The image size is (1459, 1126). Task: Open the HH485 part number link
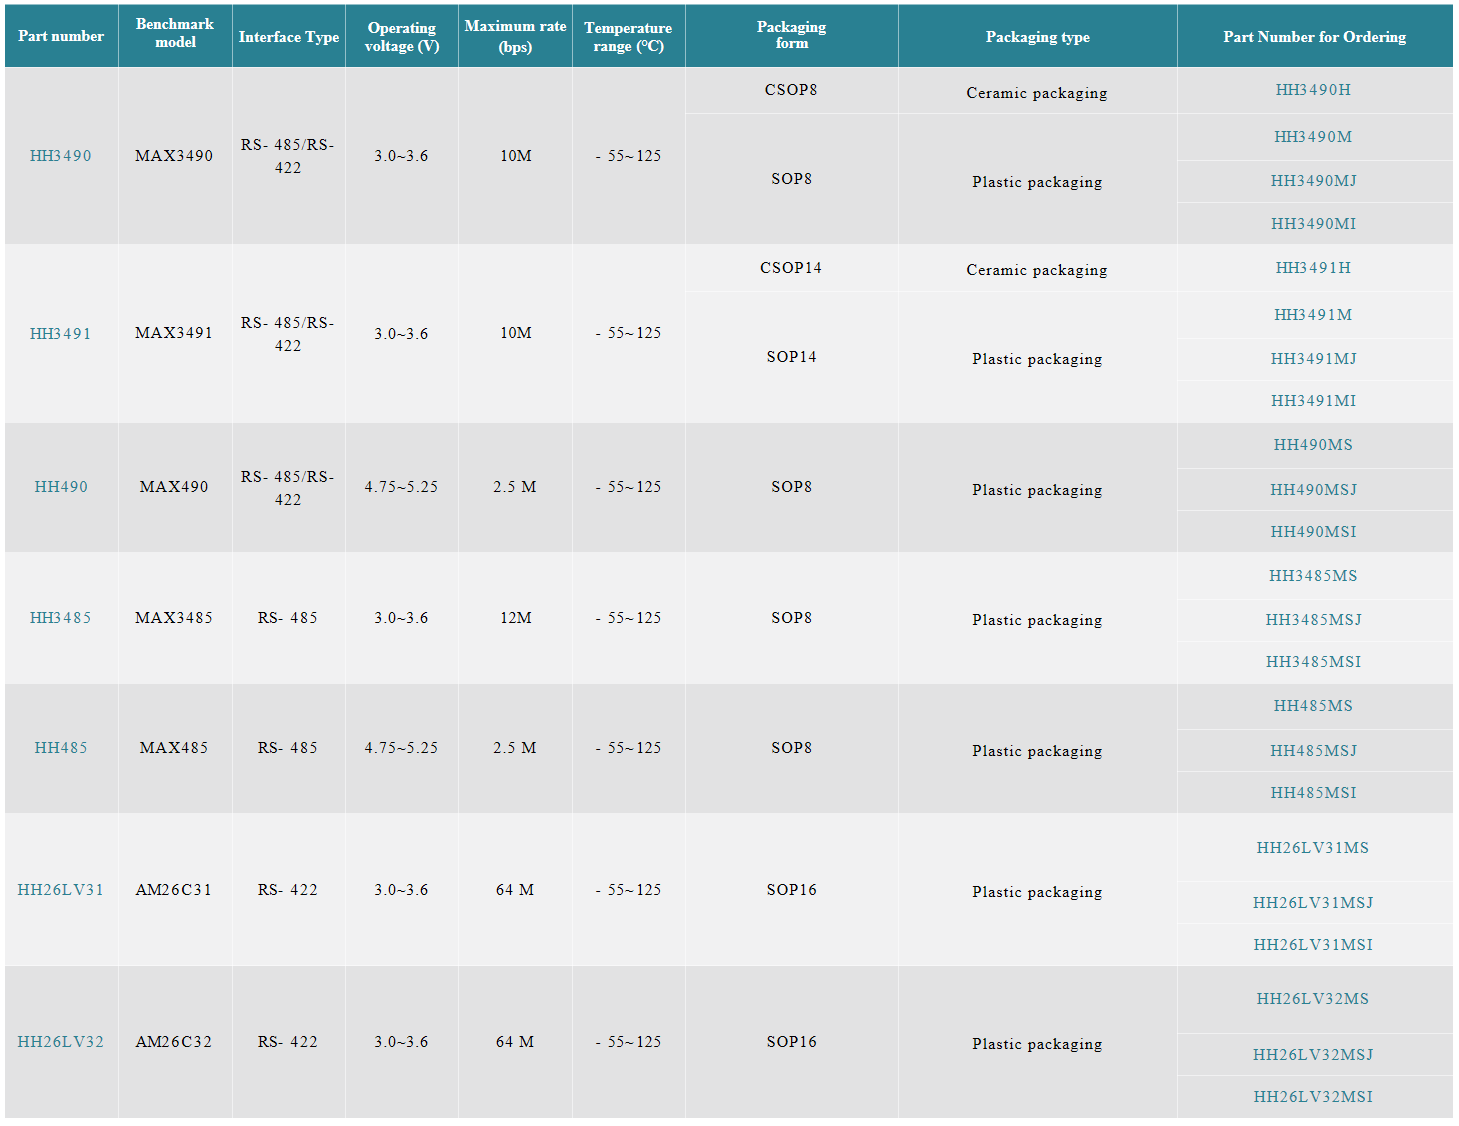coord(61,748)
